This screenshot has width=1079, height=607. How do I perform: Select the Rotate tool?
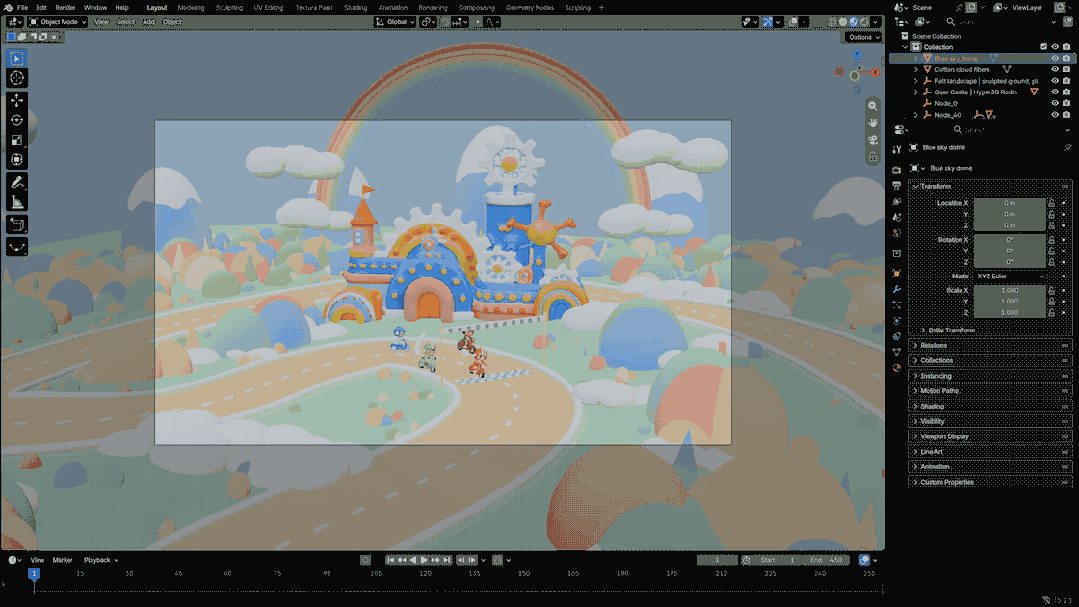(x=17, y=120)
